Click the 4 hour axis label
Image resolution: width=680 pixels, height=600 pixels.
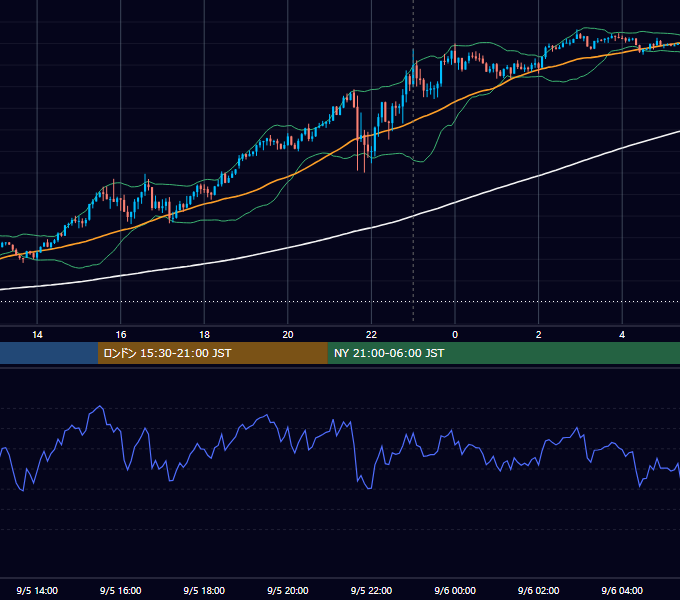click(622, 335)
